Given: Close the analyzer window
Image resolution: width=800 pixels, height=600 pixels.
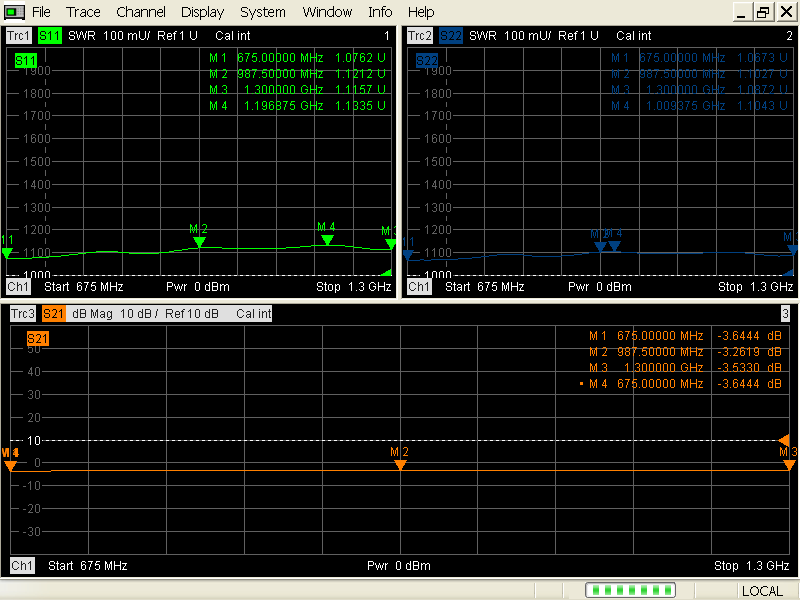Looking at the screenshot, I should (786, 12).
